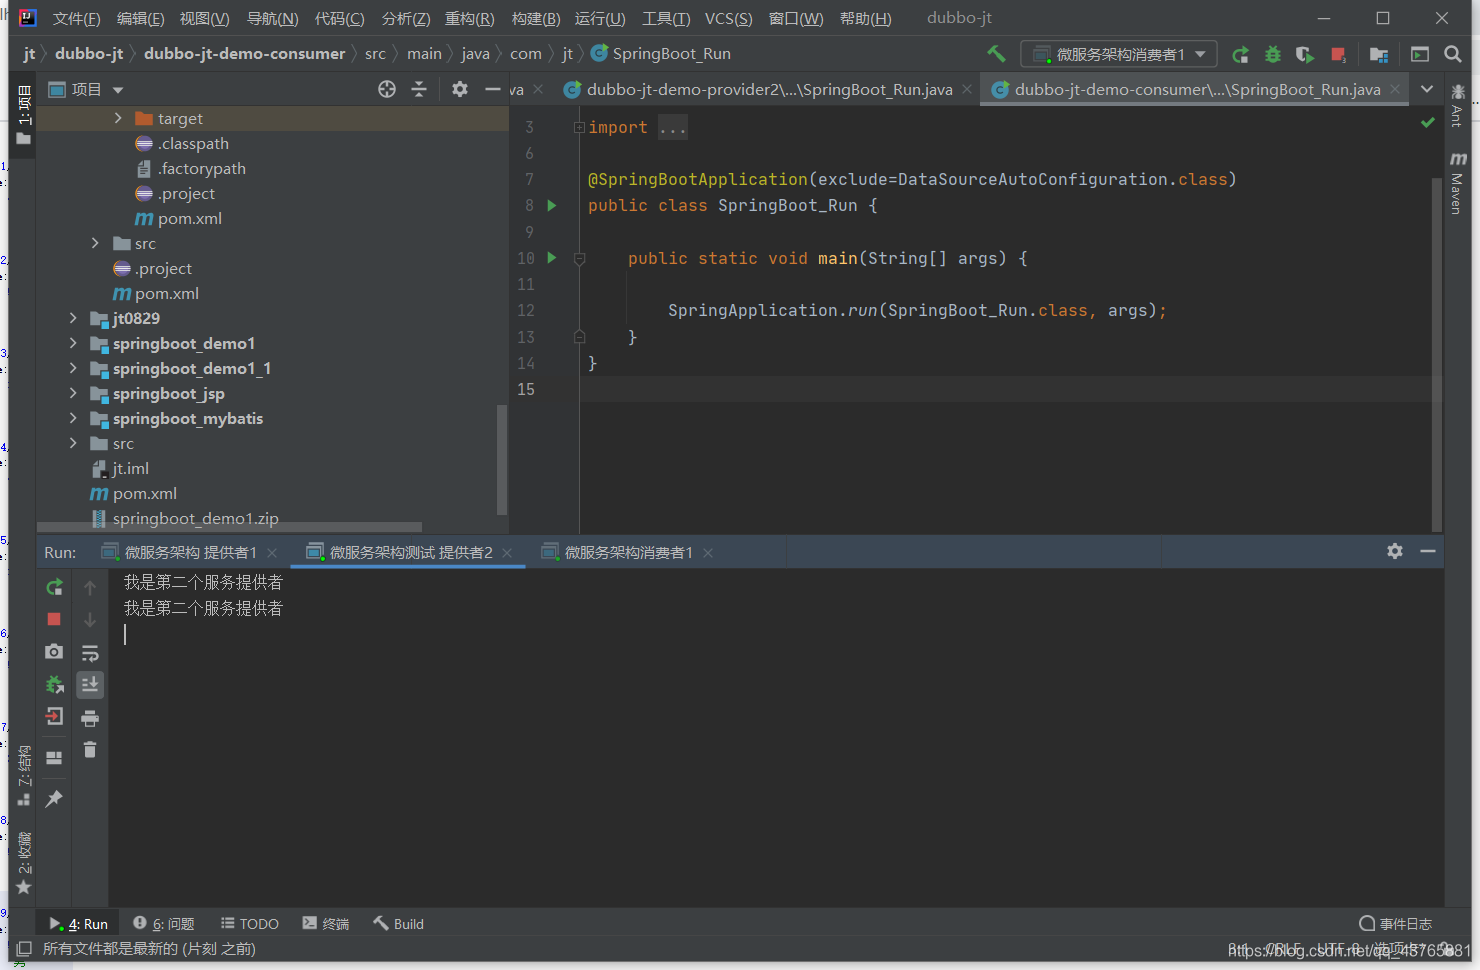The width and height of the screenshot is (1480, 970).
Task: Open the 终端 terminal tool window
Action: click(x=326, y=923)
